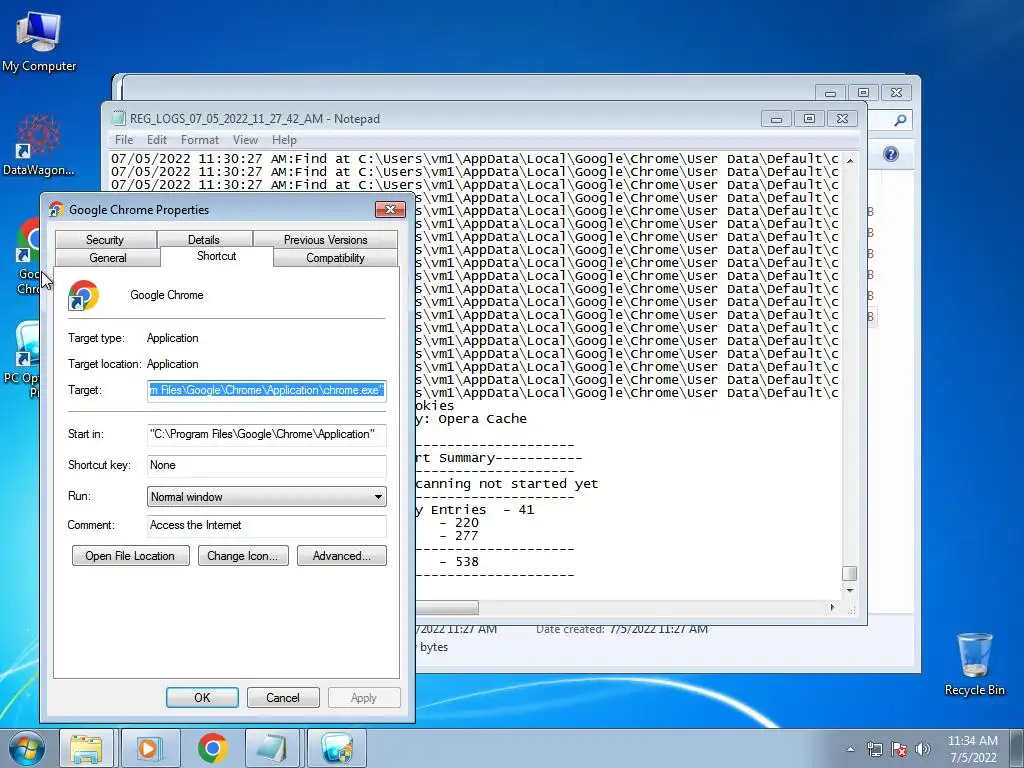Open Advanced shortcut settings
Image resolution: width=1024 pixels, height=768 pixels.
(342, 556)
